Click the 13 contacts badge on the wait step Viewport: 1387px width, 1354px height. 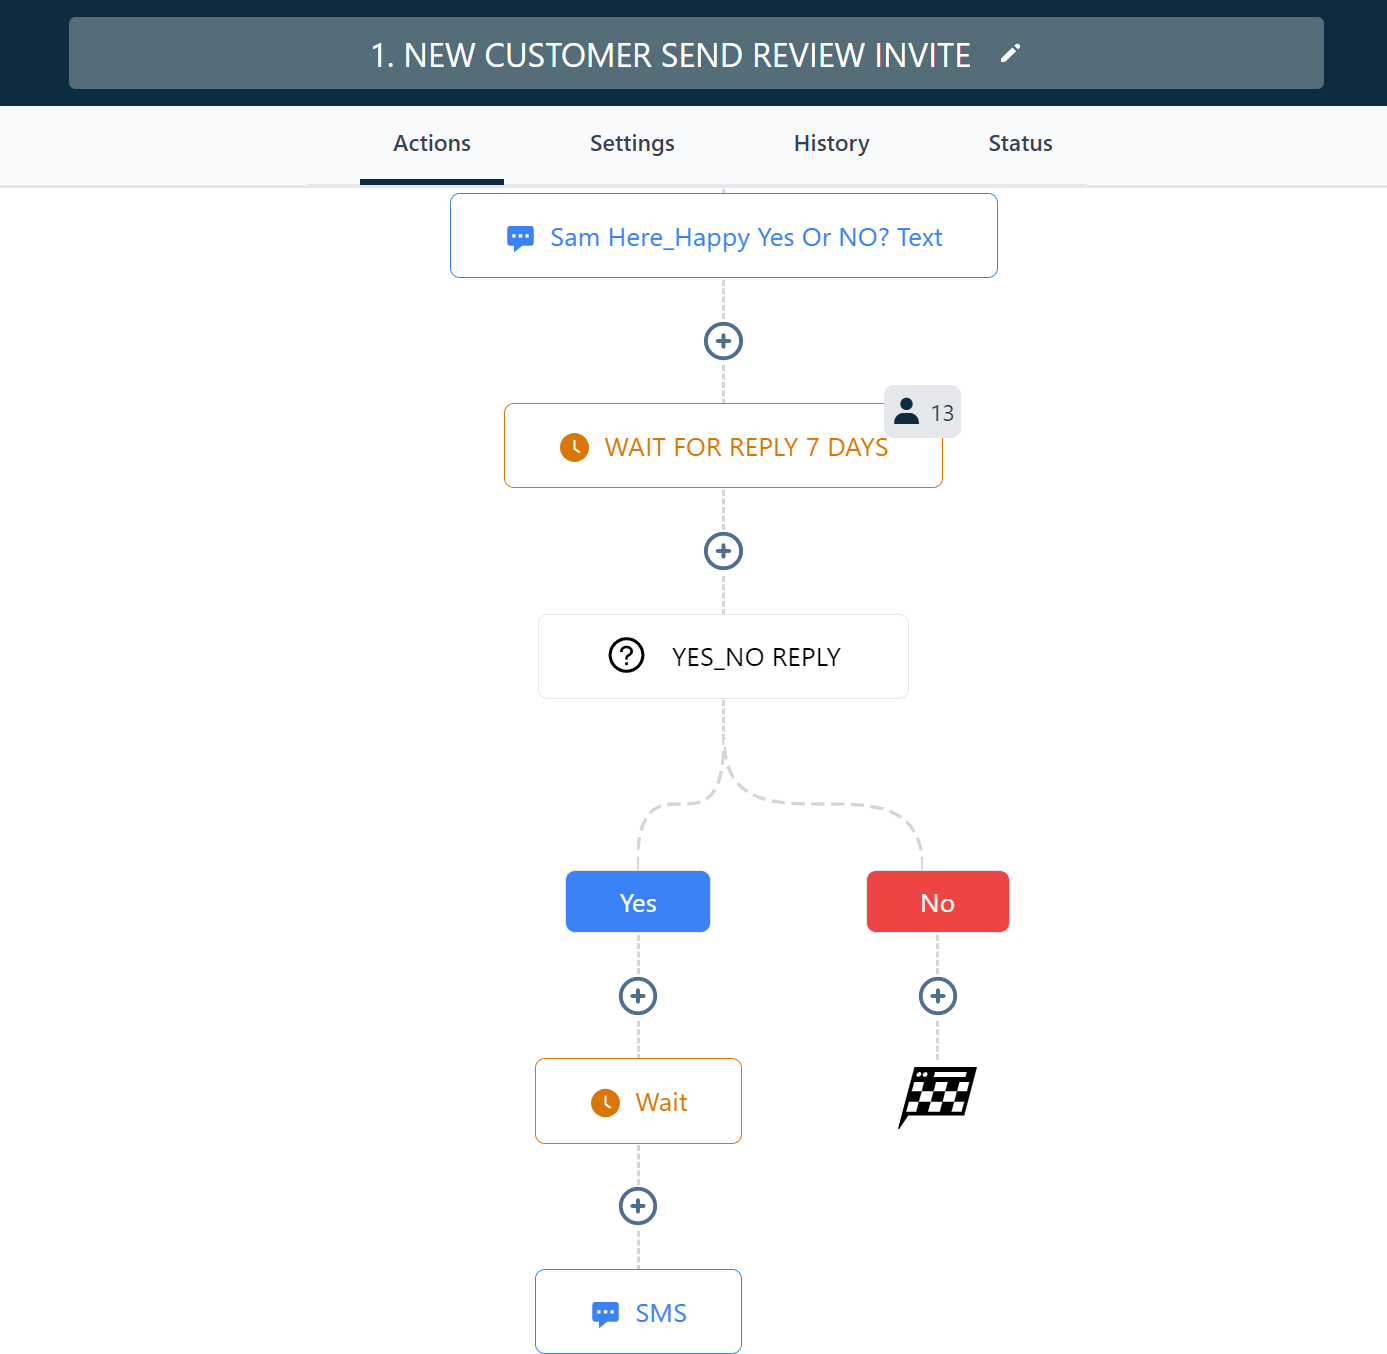coord(922,411)
